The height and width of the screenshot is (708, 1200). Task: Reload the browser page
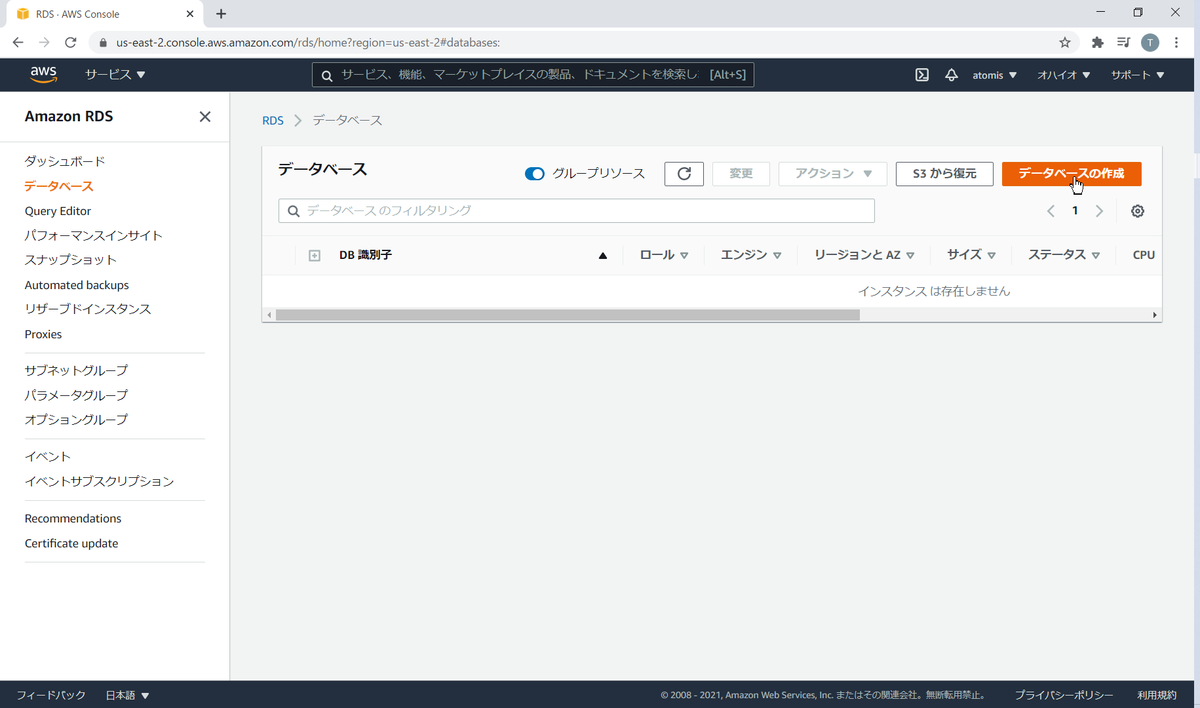tap(70, 42)
